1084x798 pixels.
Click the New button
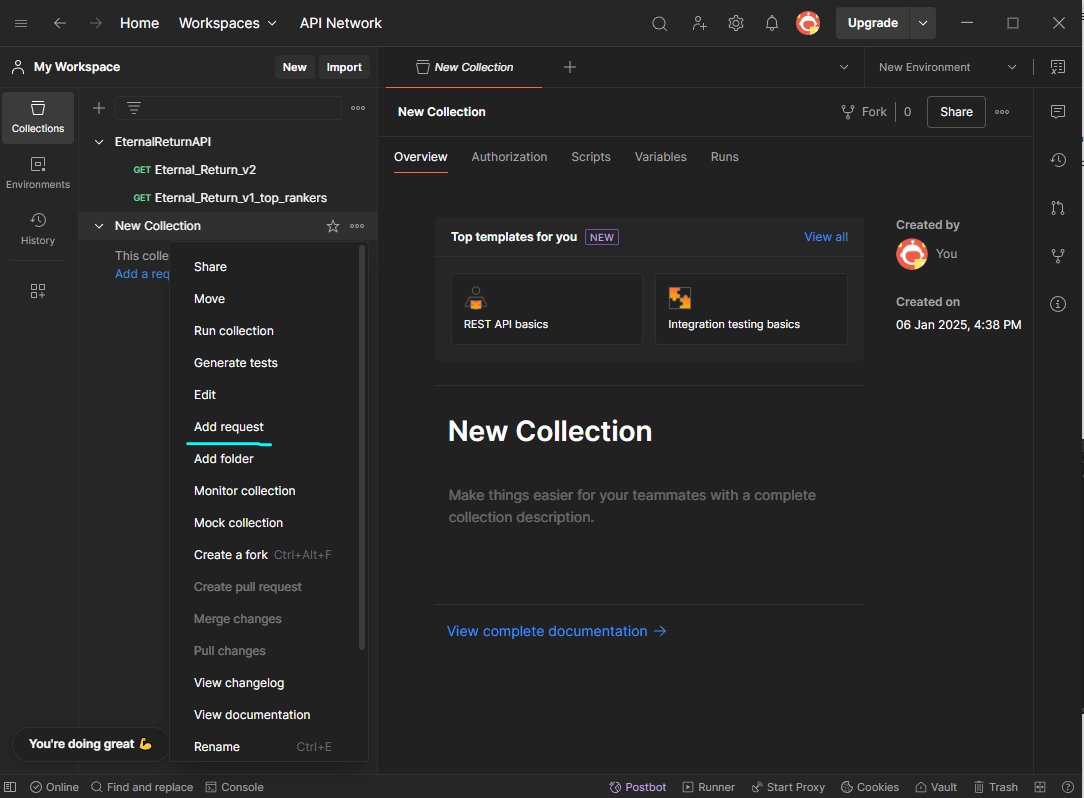295,67
